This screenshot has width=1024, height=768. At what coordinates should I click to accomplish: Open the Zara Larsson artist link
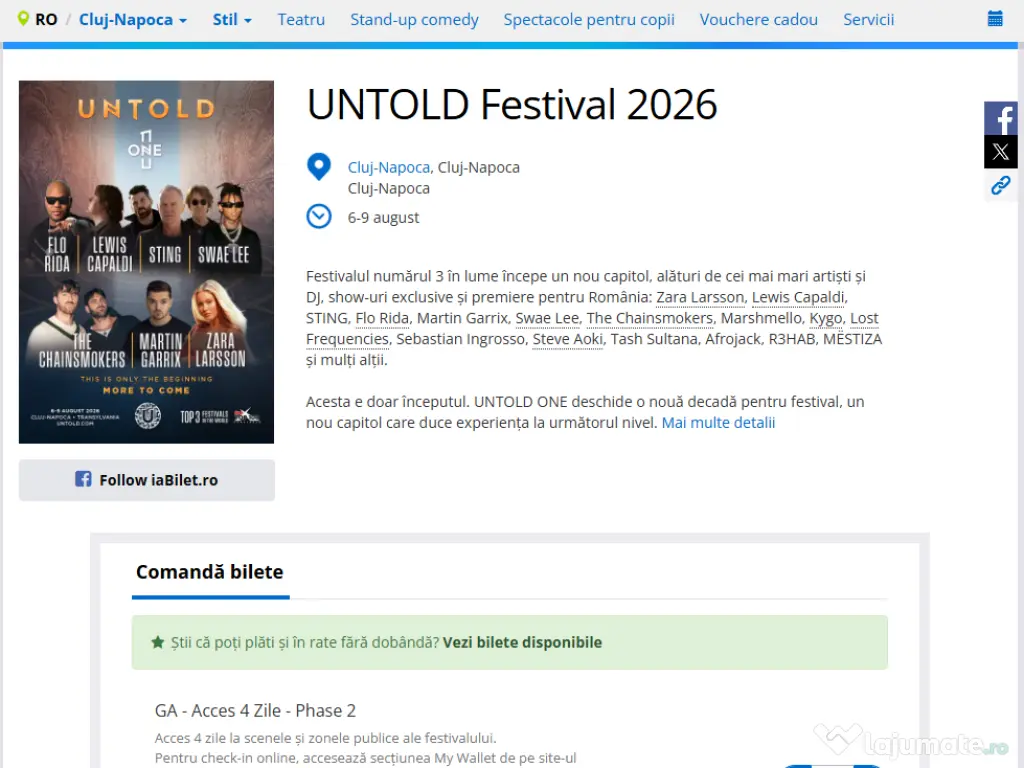pyautogui.click(x=700, y=296)
